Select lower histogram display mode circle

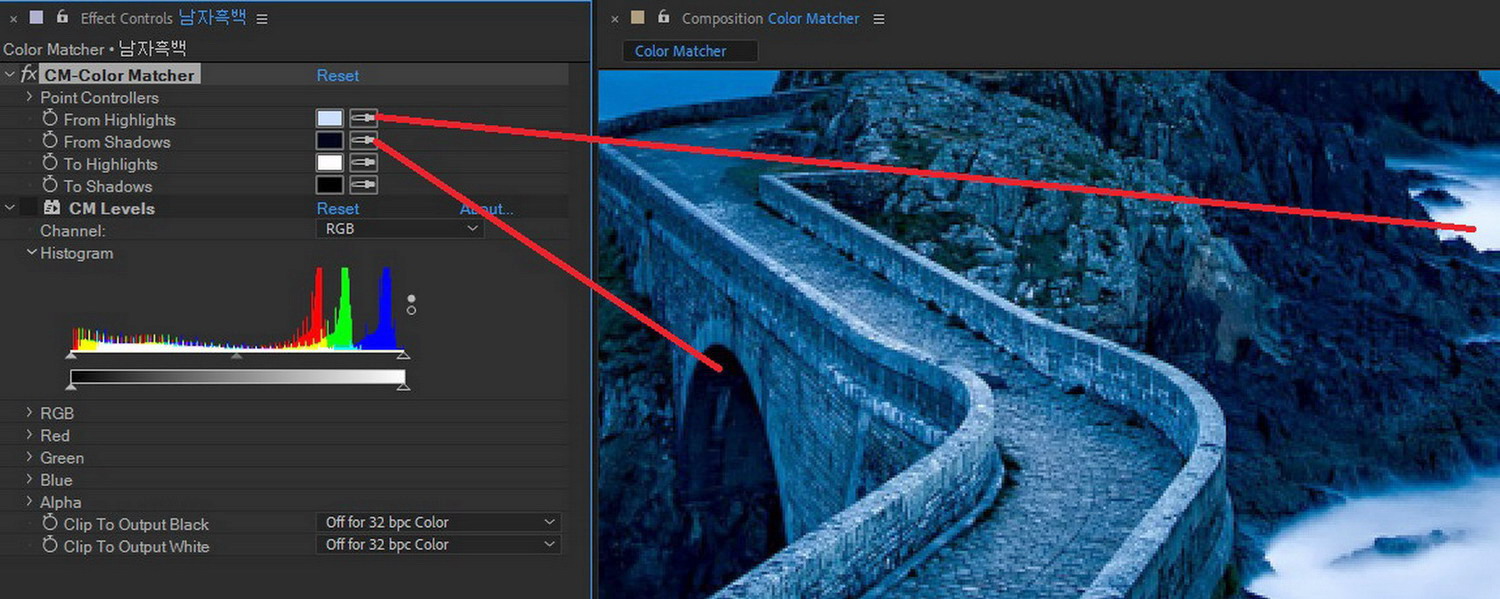(x=411, y=310)
